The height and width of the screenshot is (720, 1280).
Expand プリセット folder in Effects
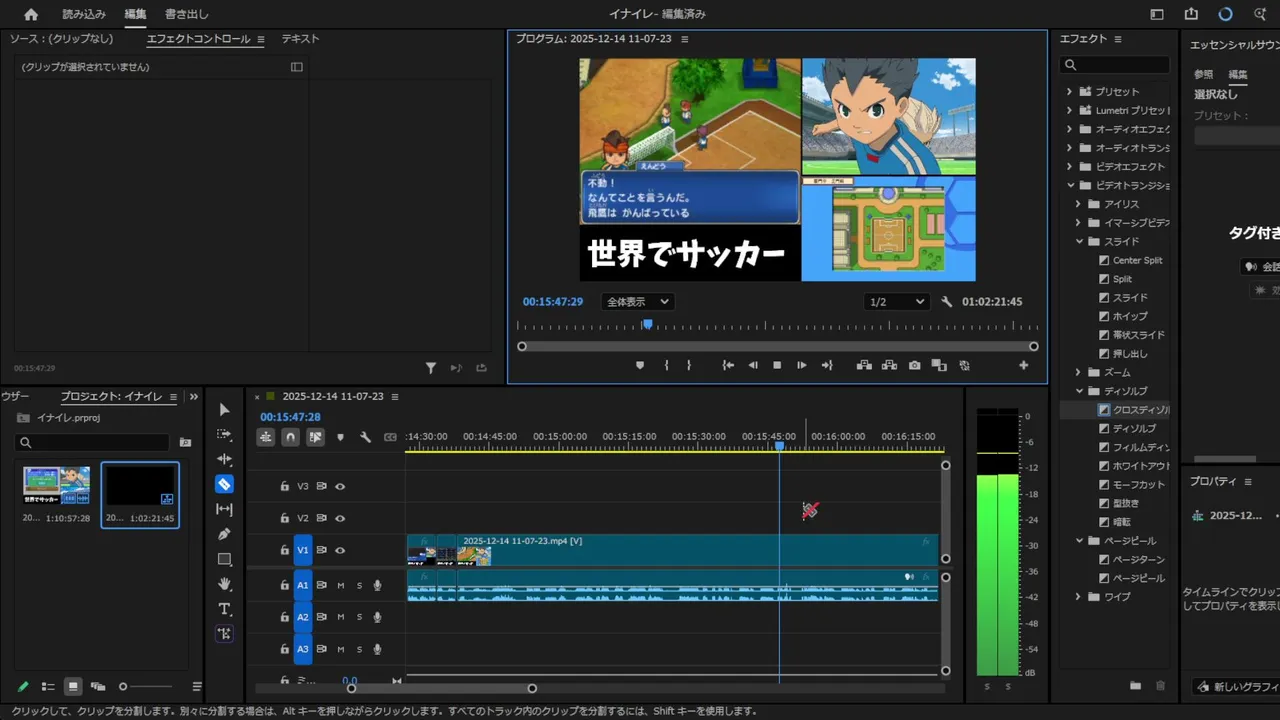(x=1069, y=92)
